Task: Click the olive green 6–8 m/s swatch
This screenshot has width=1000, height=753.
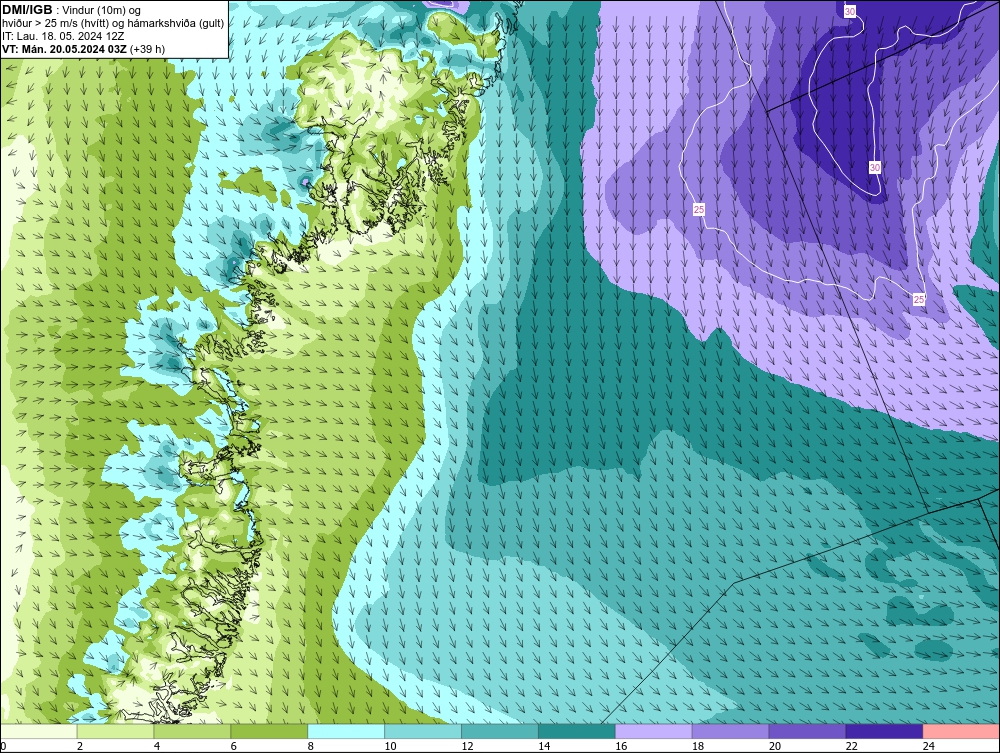Action: pyautogui.click(x=269, y=731)
